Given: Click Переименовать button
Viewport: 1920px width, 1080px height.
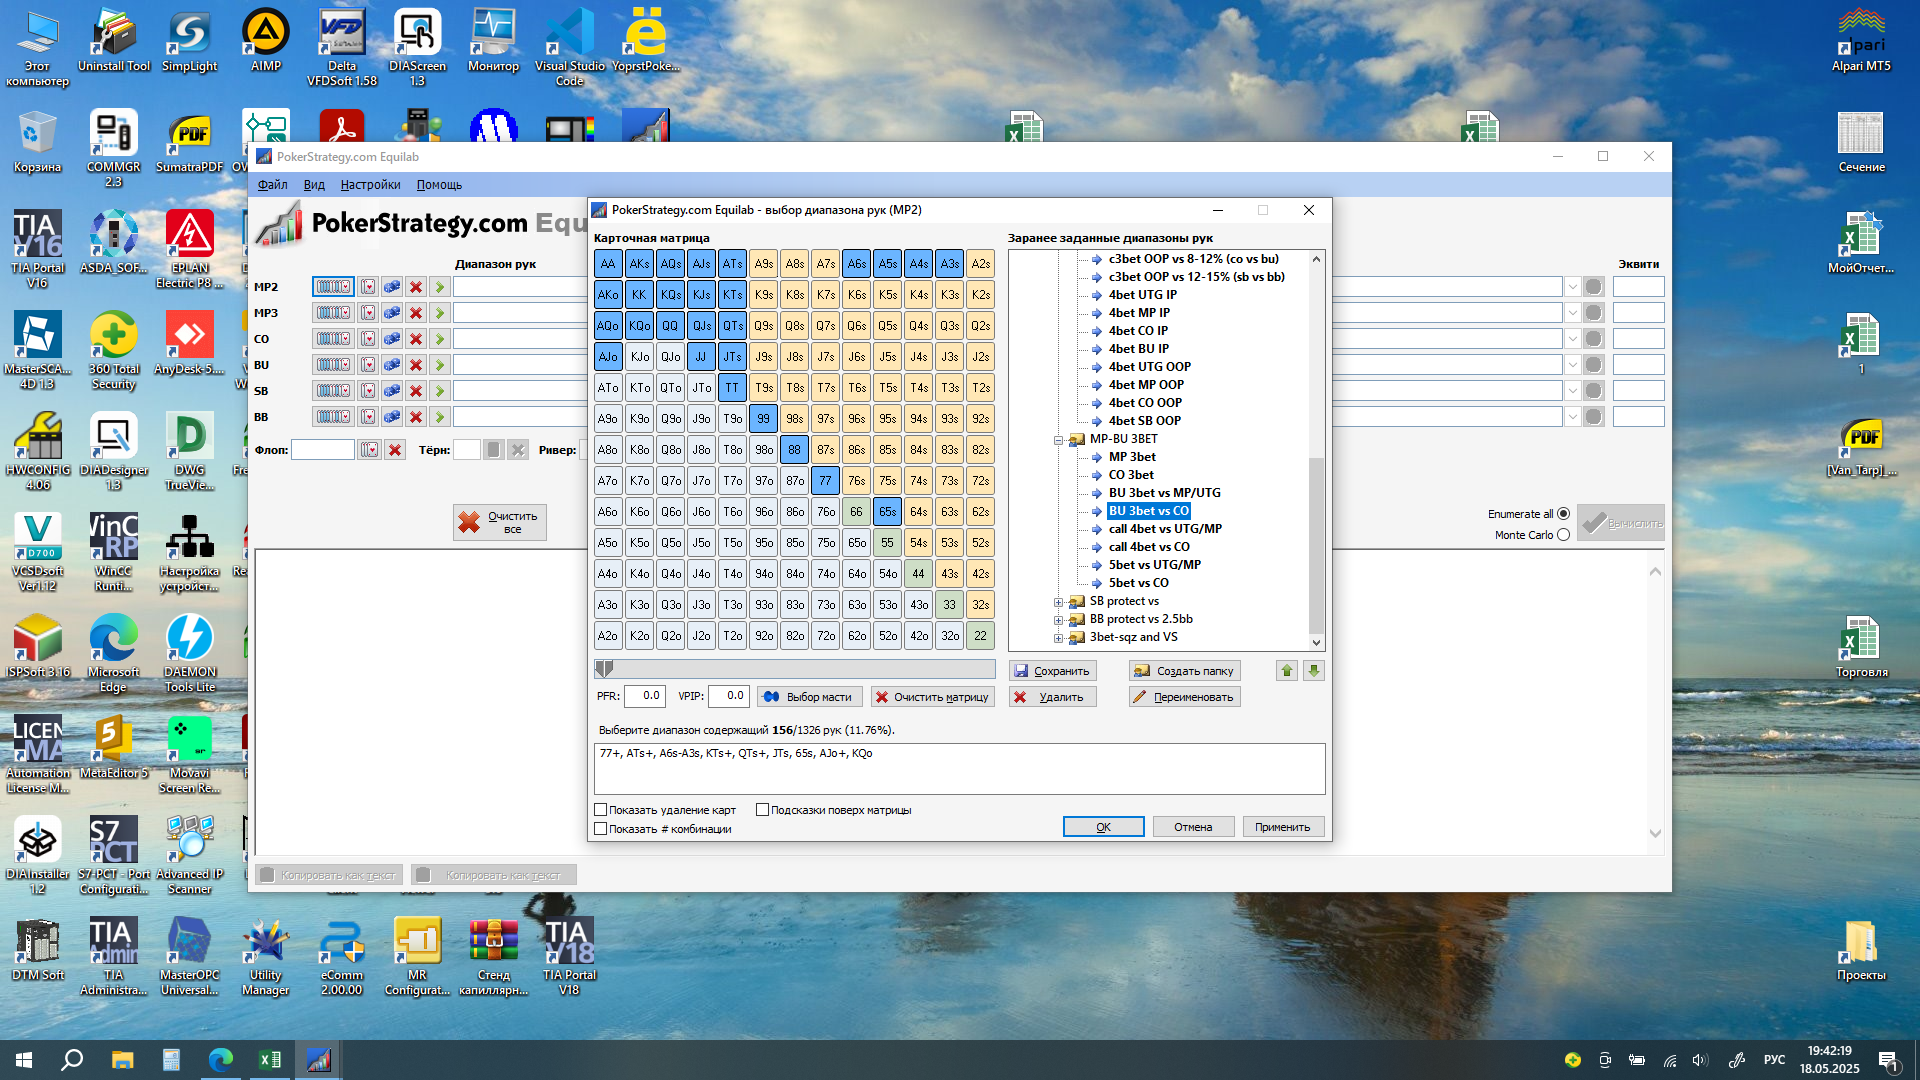Looking at the screenshot, I should pyautogui.click(x=1185, y=697).
